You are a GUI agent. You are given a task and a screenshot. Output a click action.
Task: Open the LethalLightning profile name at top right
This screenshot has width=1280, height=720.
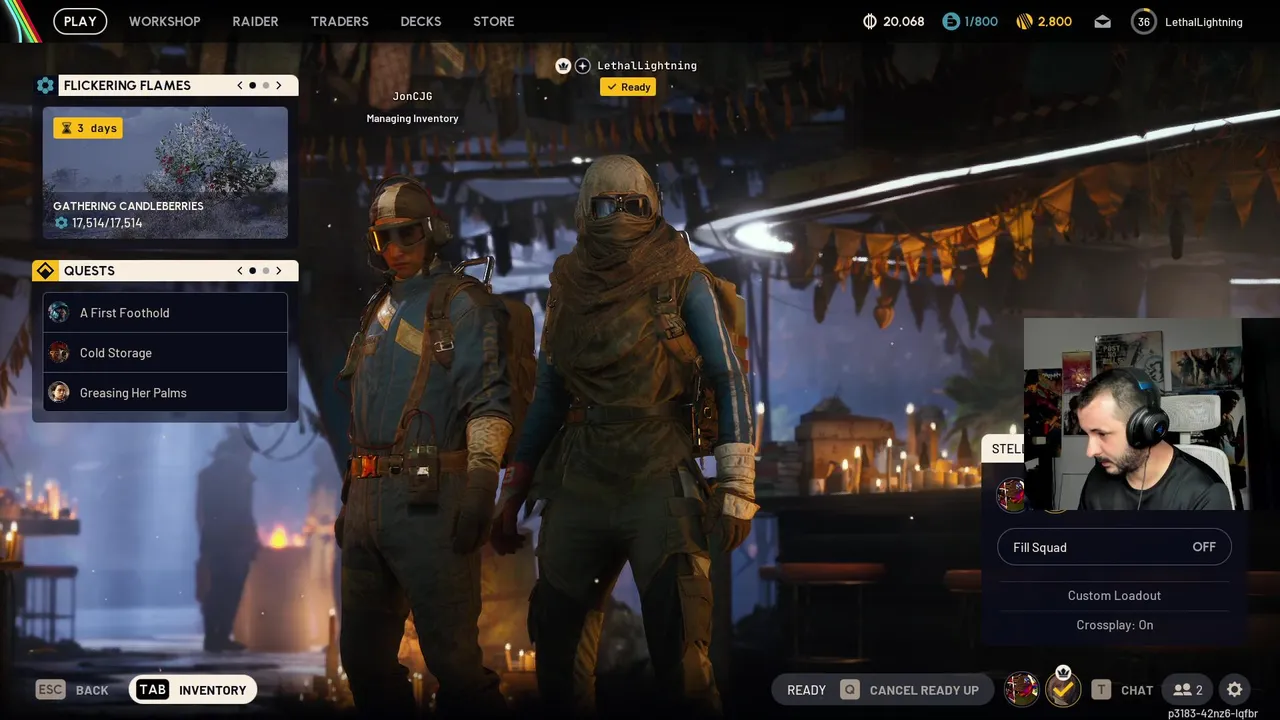click(x=1204, y=22)
